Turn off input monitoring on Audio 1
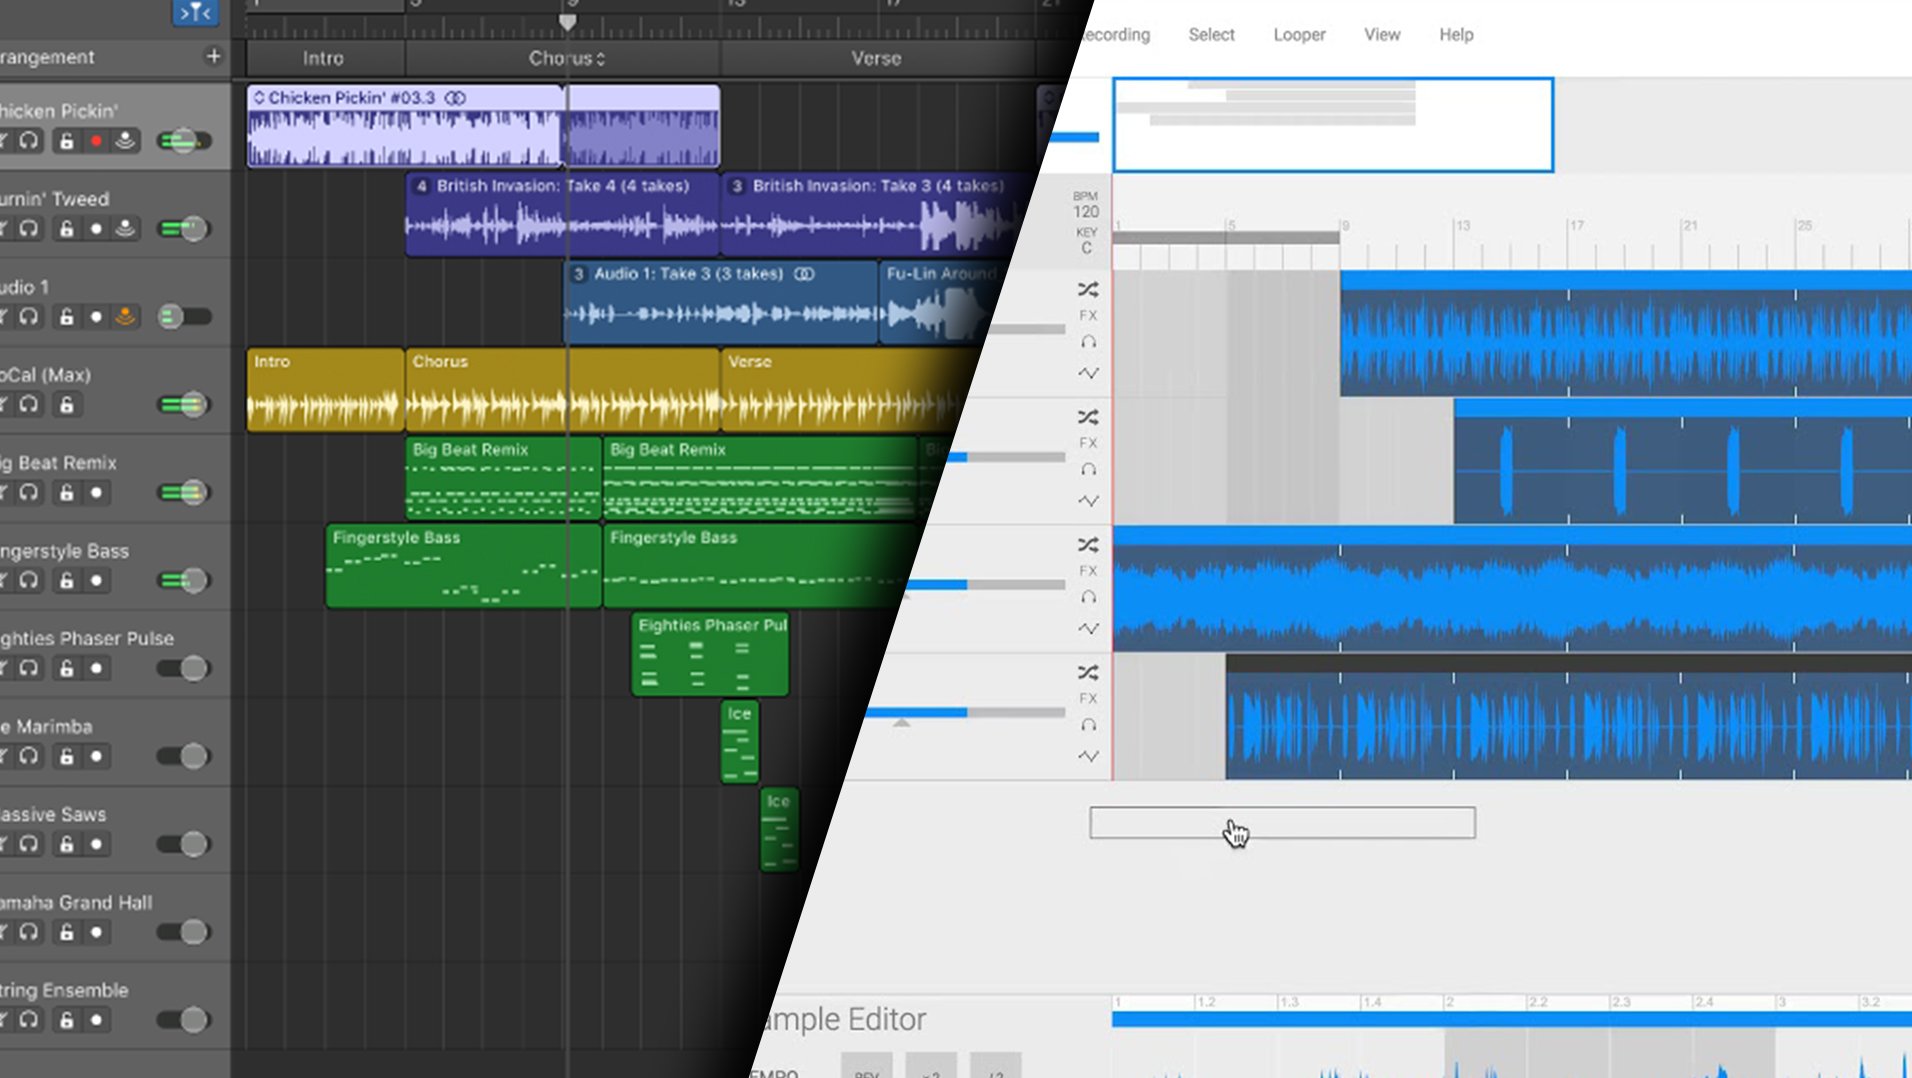The image size is (1912, 1078). (125, 317)
